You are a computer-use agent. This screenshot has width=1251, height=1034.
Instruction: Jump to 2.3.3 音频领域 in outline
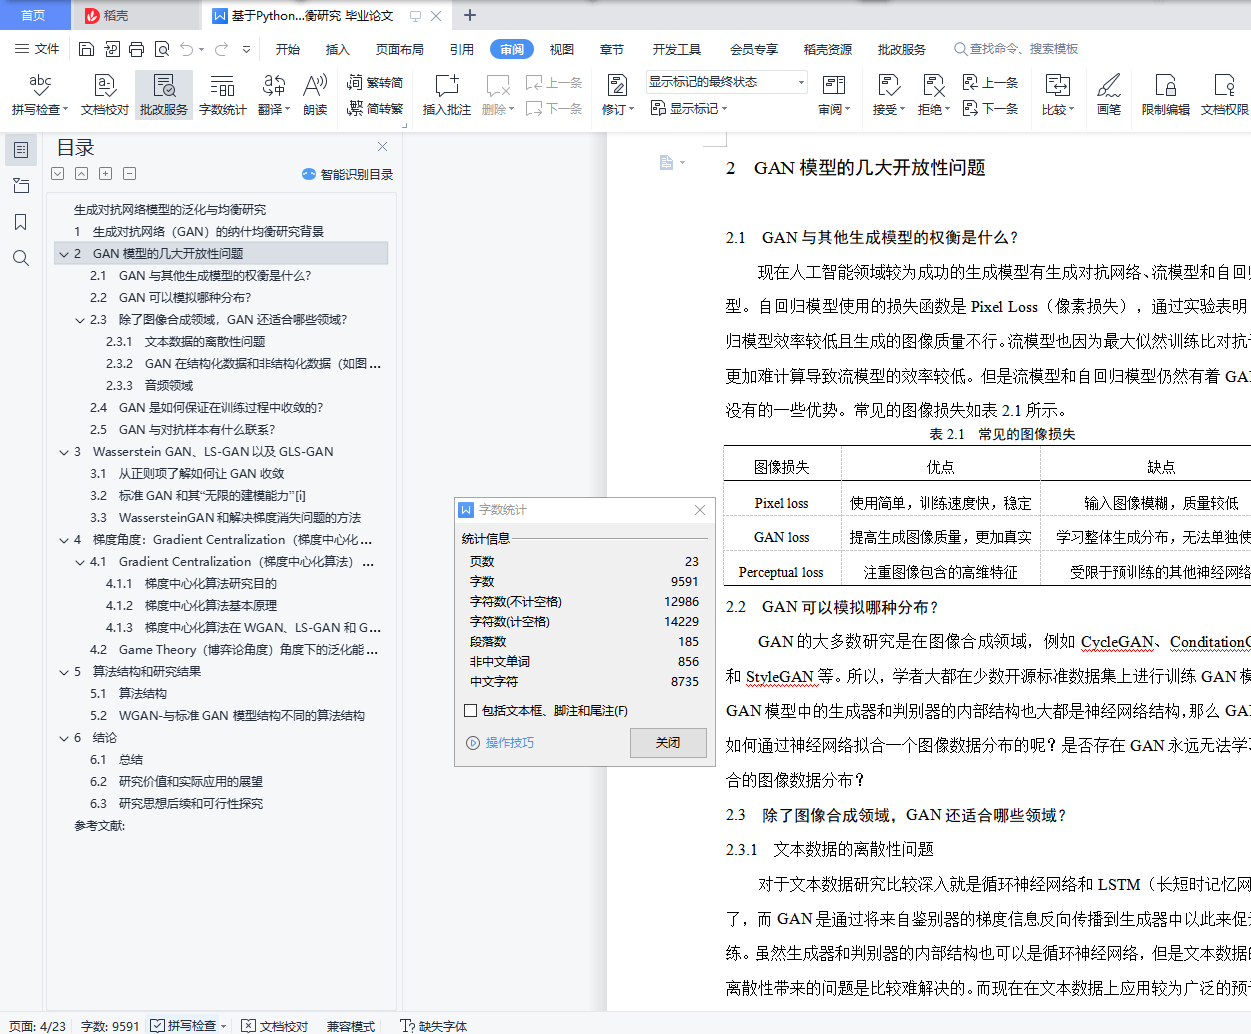[150, 386]
